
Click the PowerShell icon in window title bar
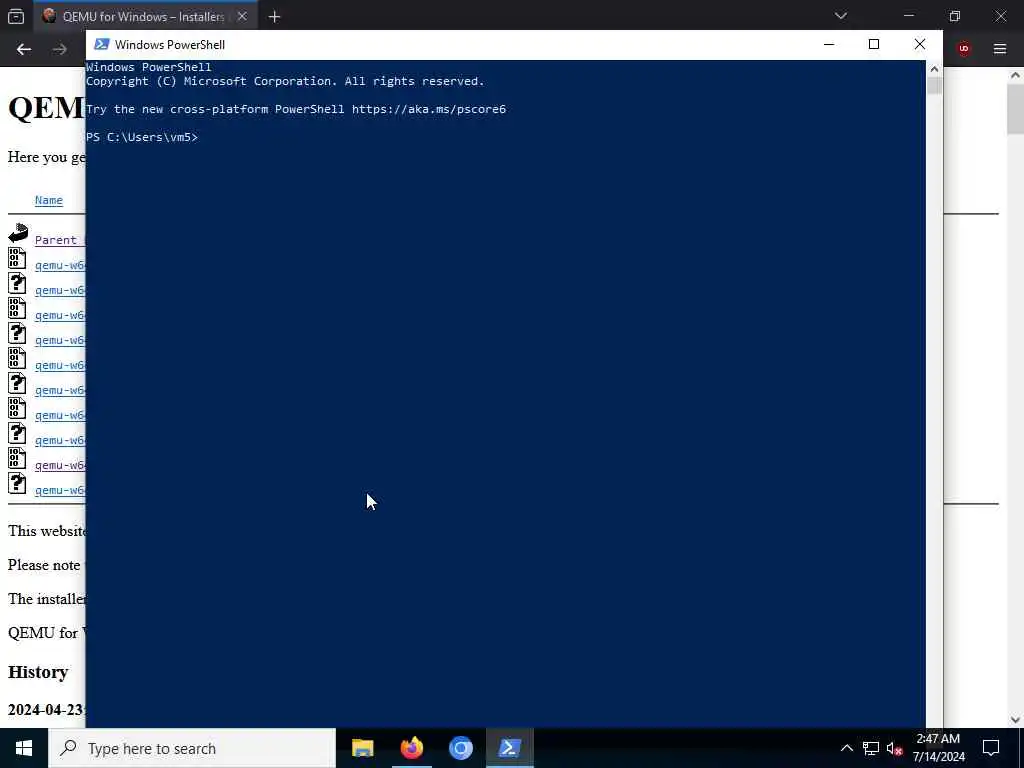pos(101,44)
